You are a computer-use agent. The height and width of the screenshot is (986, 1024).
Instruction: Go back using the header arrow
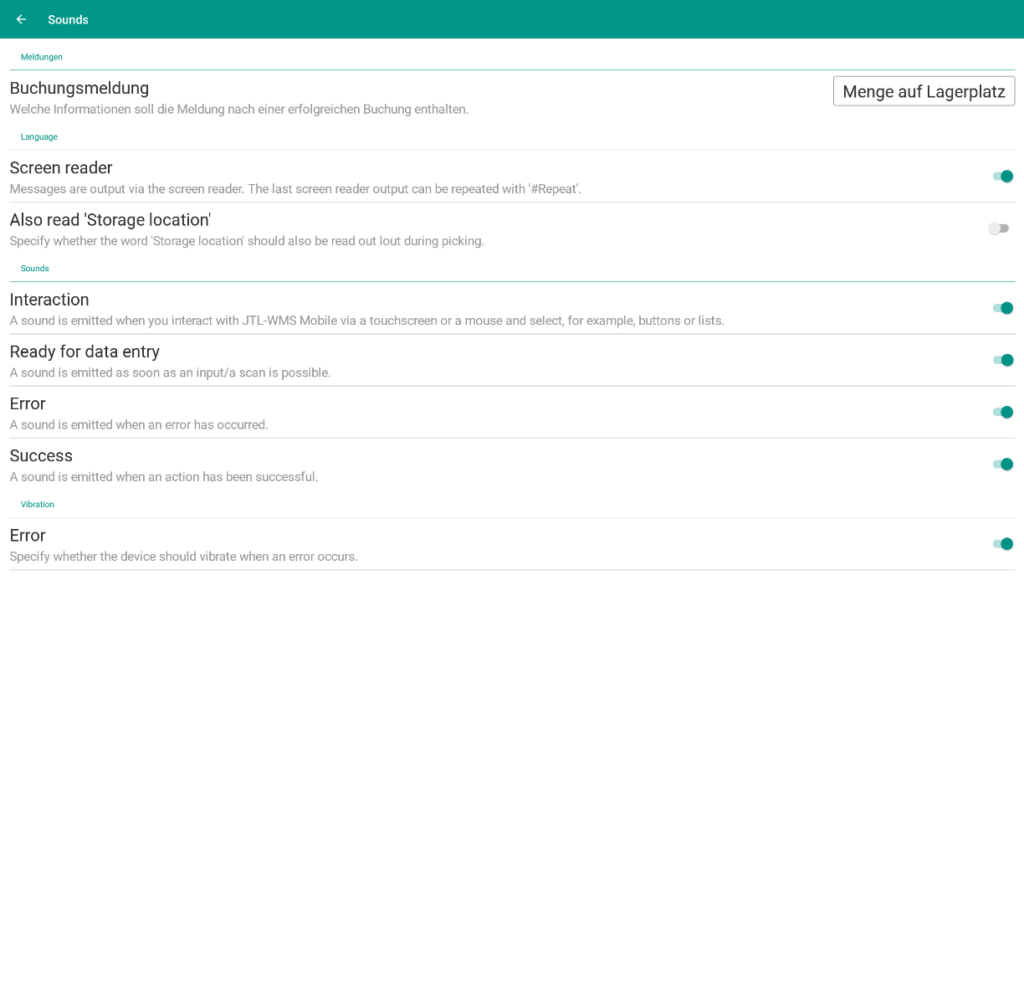tap(21, 19)
